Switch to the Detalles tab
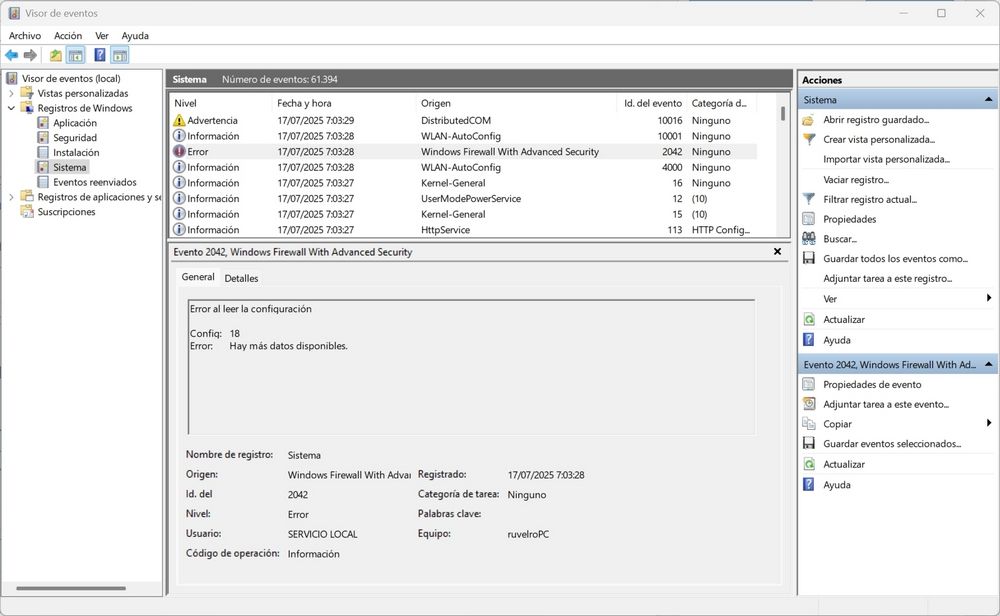Screen dimensions: 1000x616 (241, 278)
